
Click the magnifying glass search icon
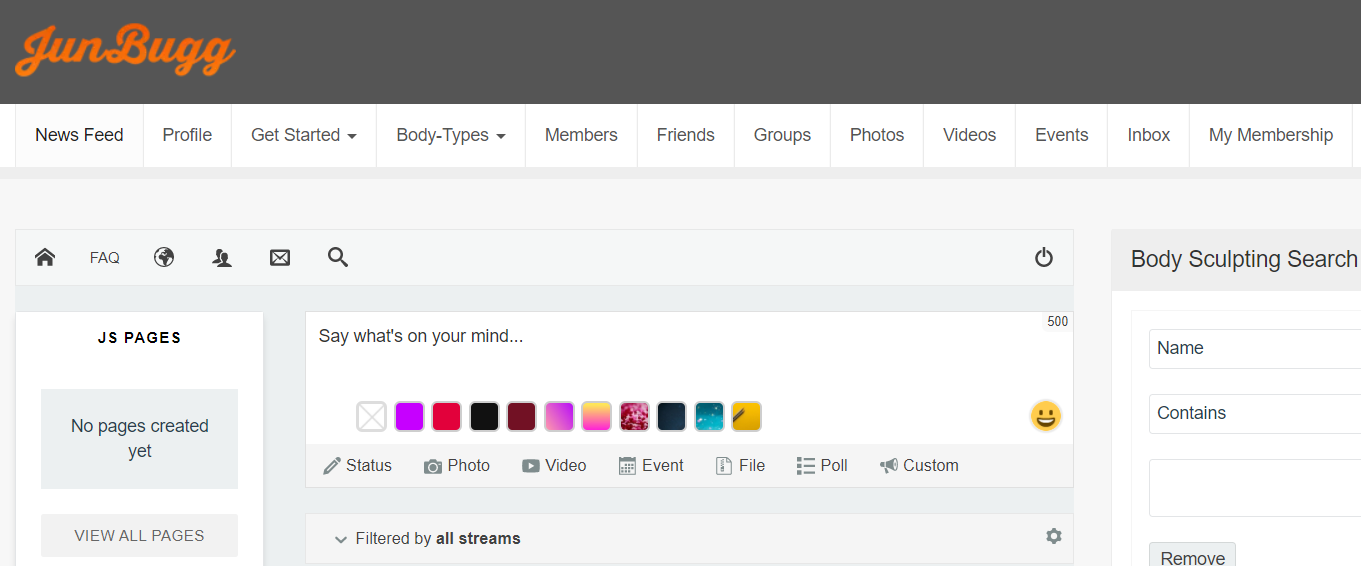338,258
